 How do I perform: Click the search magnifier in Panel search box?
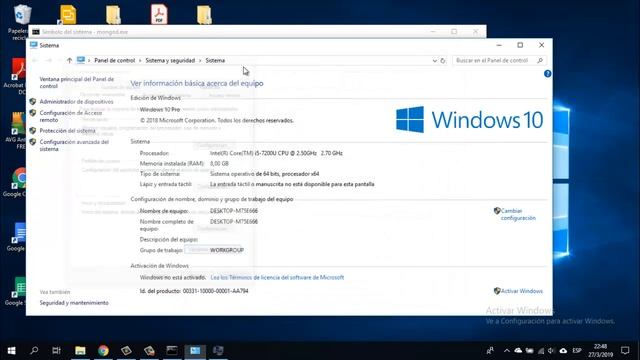pyautogui.click(x=540, y=60)
